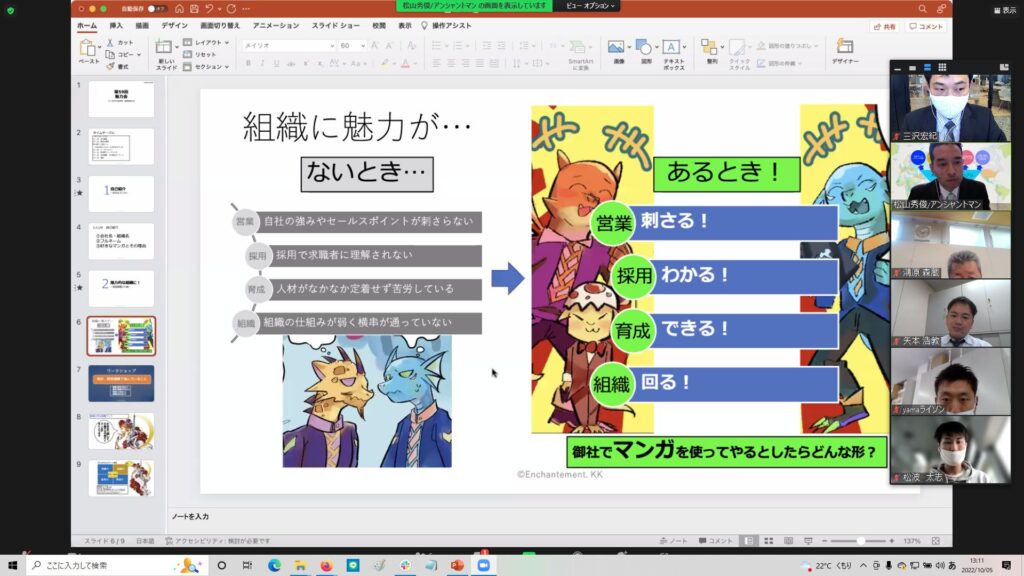
Task: Click the Italic formatting icon
Action: pos(263,63)
